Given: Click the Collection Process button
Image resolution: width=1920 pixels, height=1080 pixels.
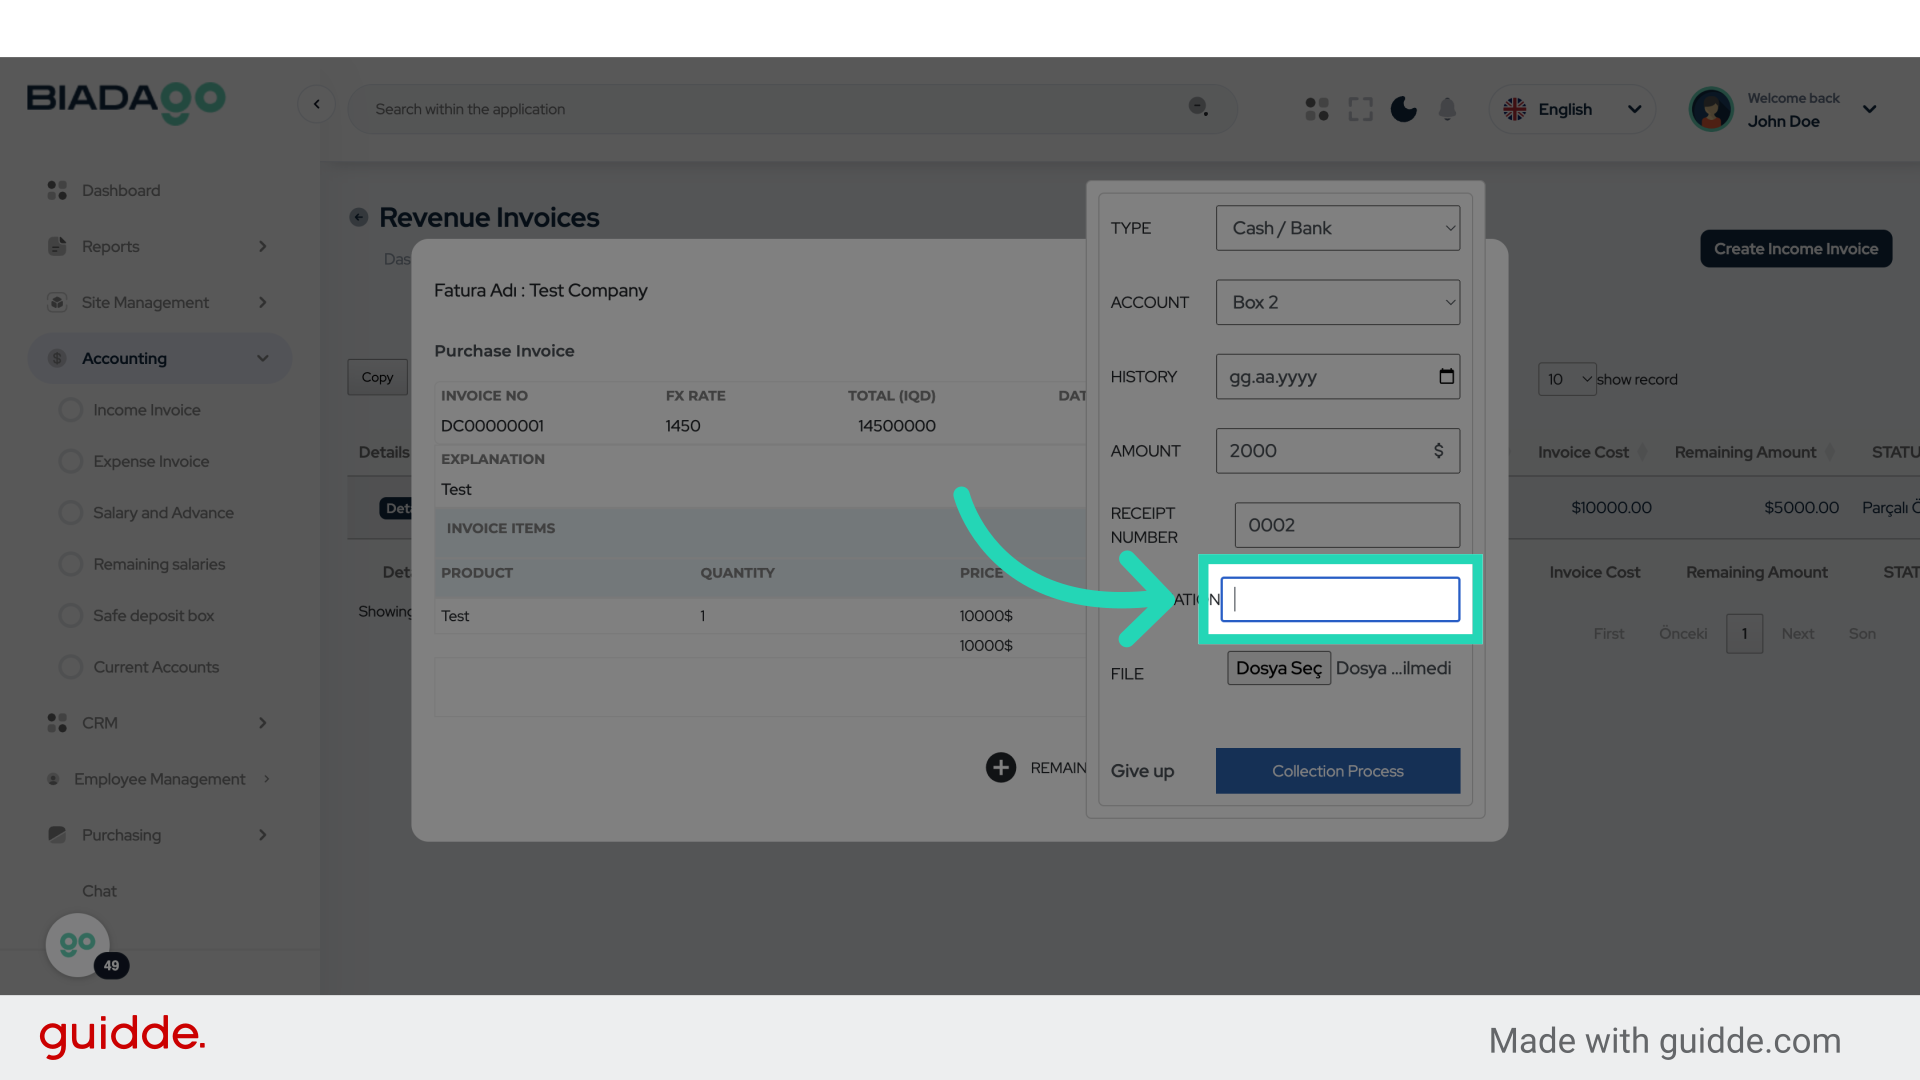Looking at the screenshot, I should click(1337, 771).
